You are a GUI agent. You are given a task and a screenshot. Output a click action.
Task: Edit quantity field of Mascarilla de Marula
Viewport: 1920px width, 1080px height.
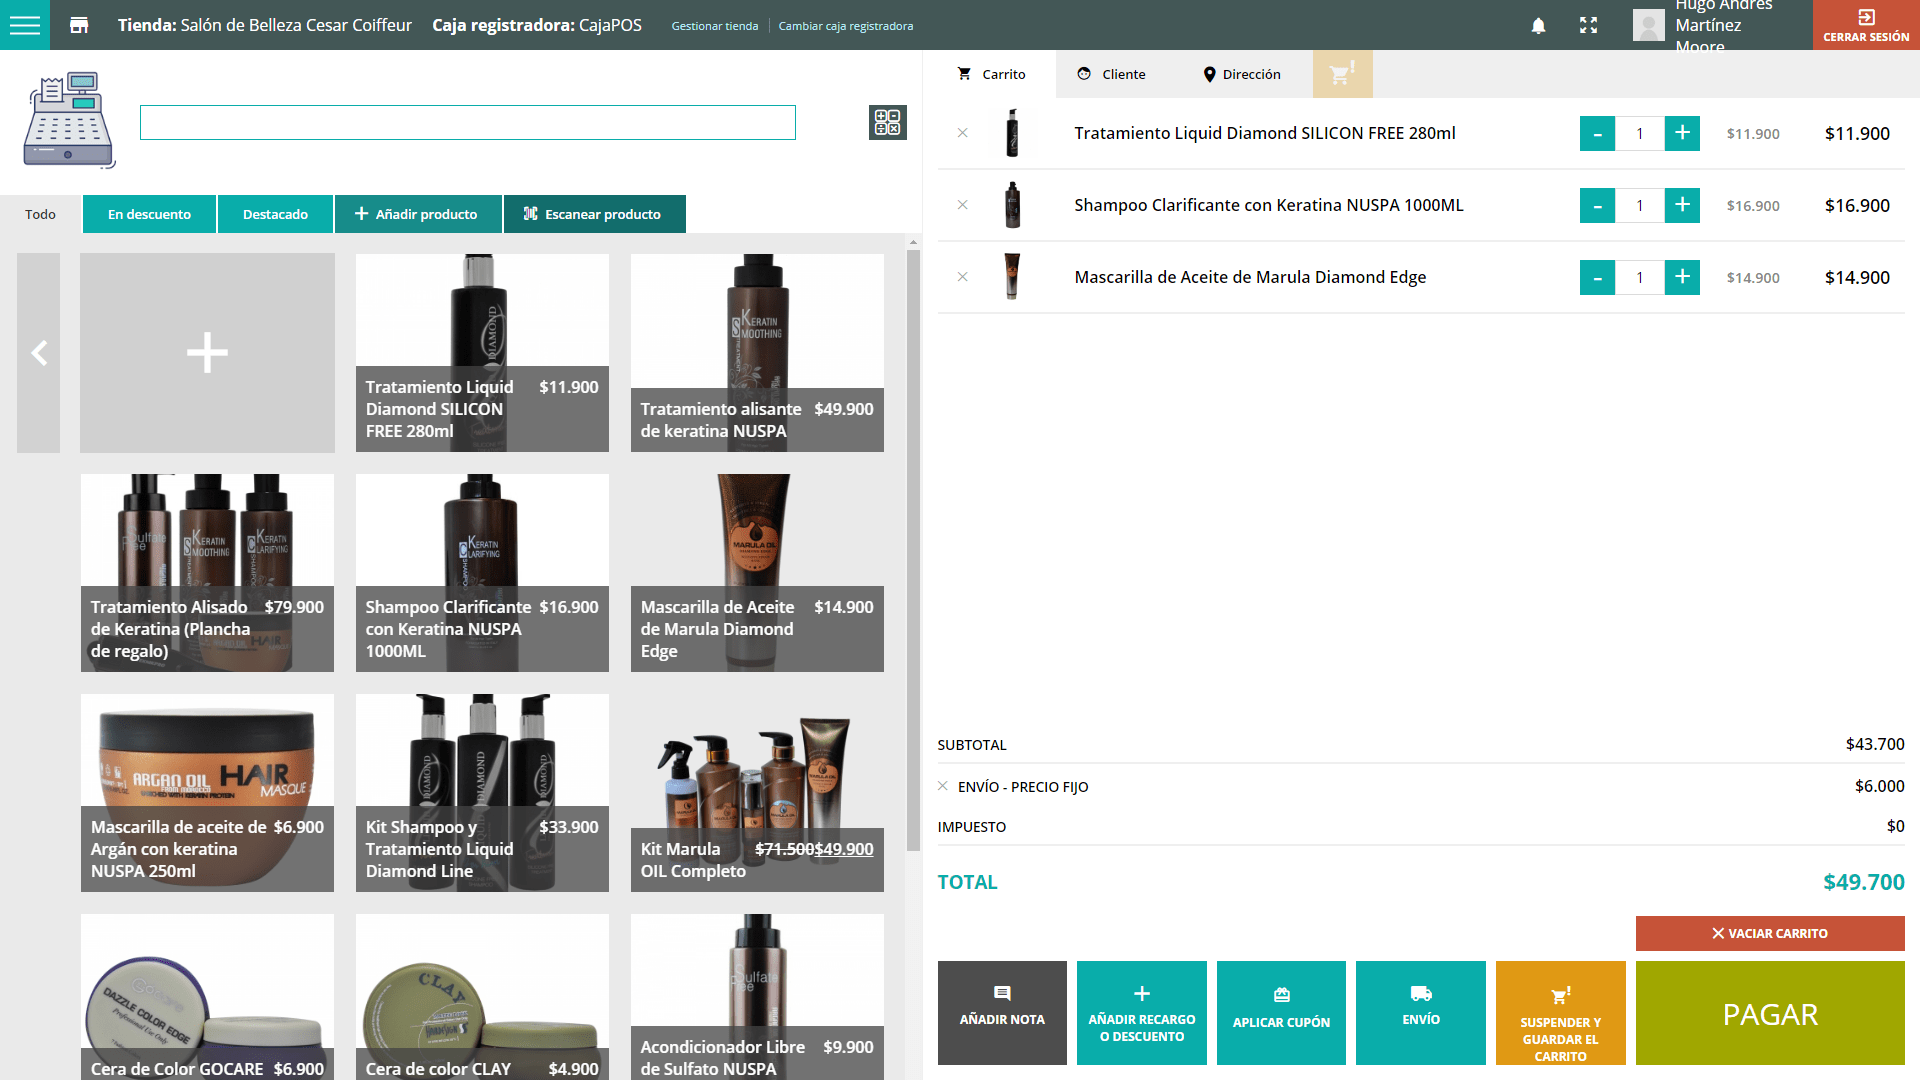[1640, 277]
